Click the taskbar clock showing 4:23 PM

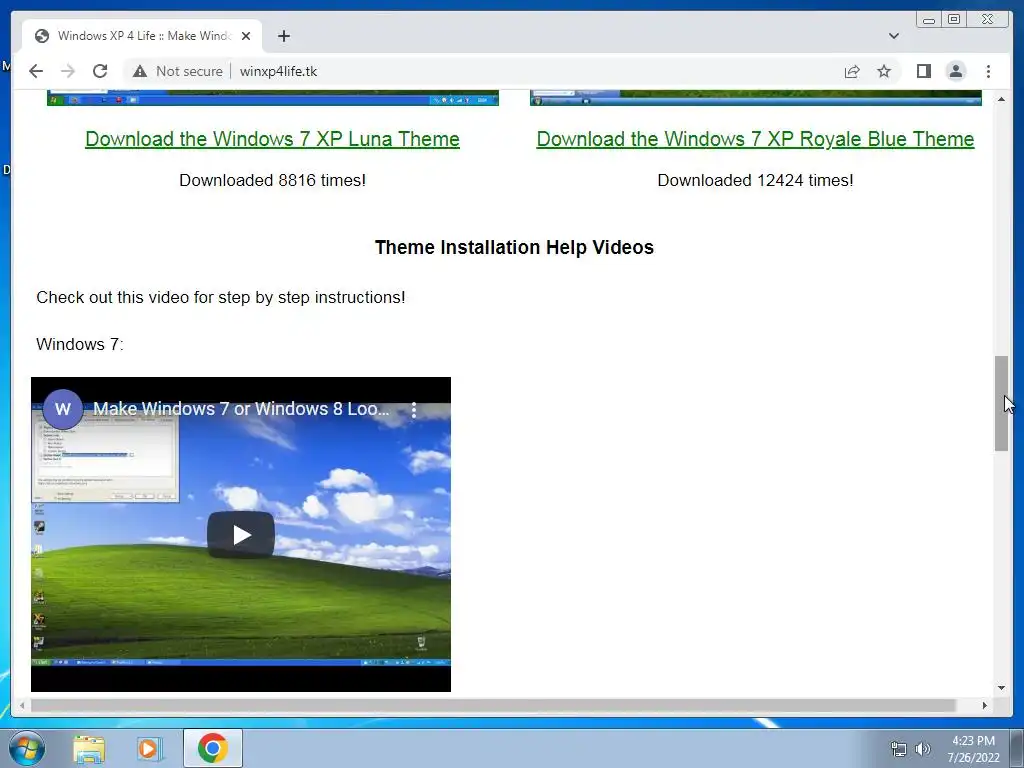pyautogui.click(x=973, y=749)
